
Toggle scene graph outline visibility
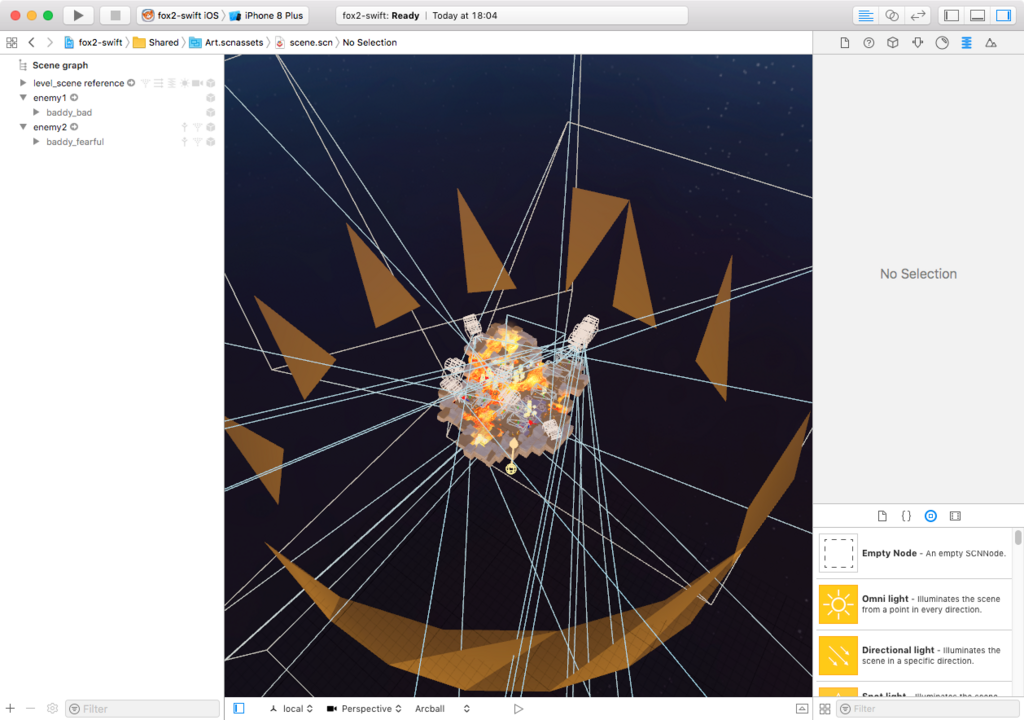click(x=239, y=708)
